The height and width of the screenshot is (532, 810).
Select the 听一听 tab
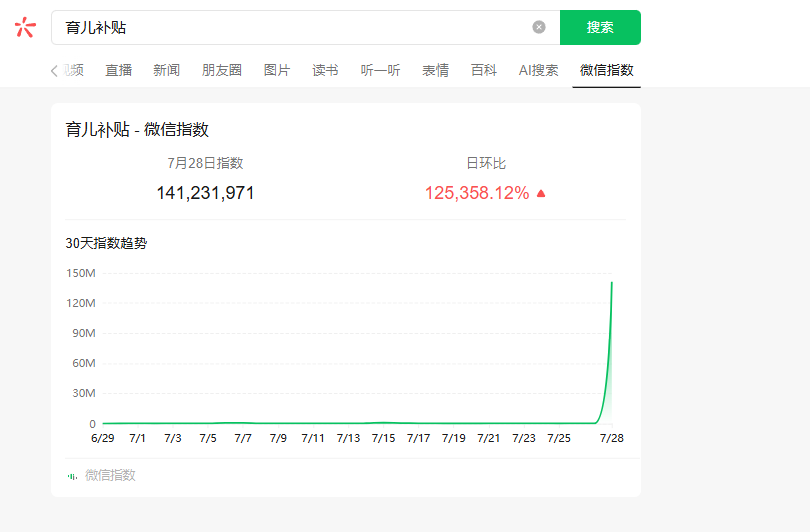pos(380,70)
